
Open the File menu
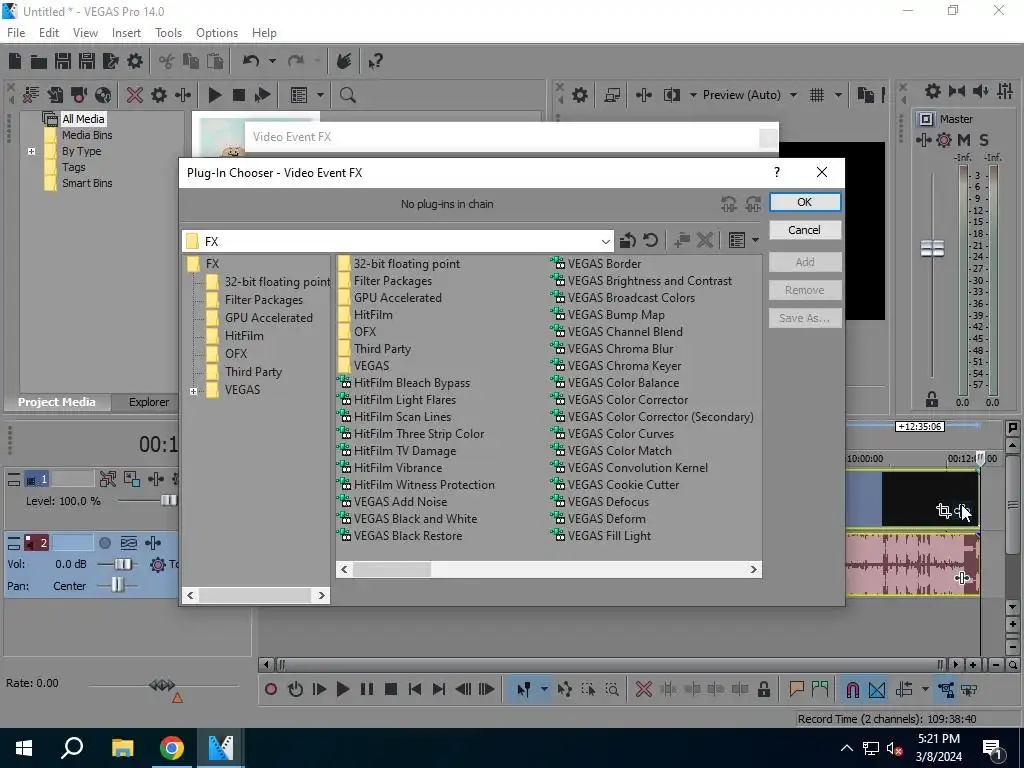[16, 33]
